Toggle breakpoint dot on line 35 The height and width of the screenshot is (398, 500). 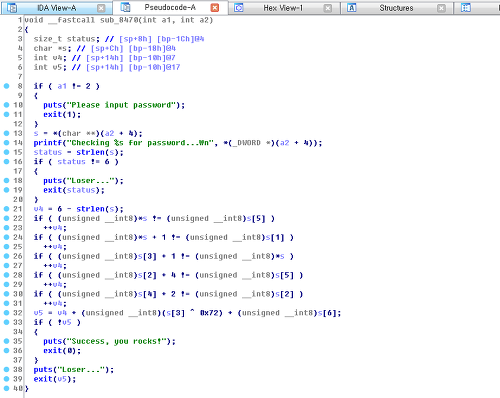pos(6,341)
